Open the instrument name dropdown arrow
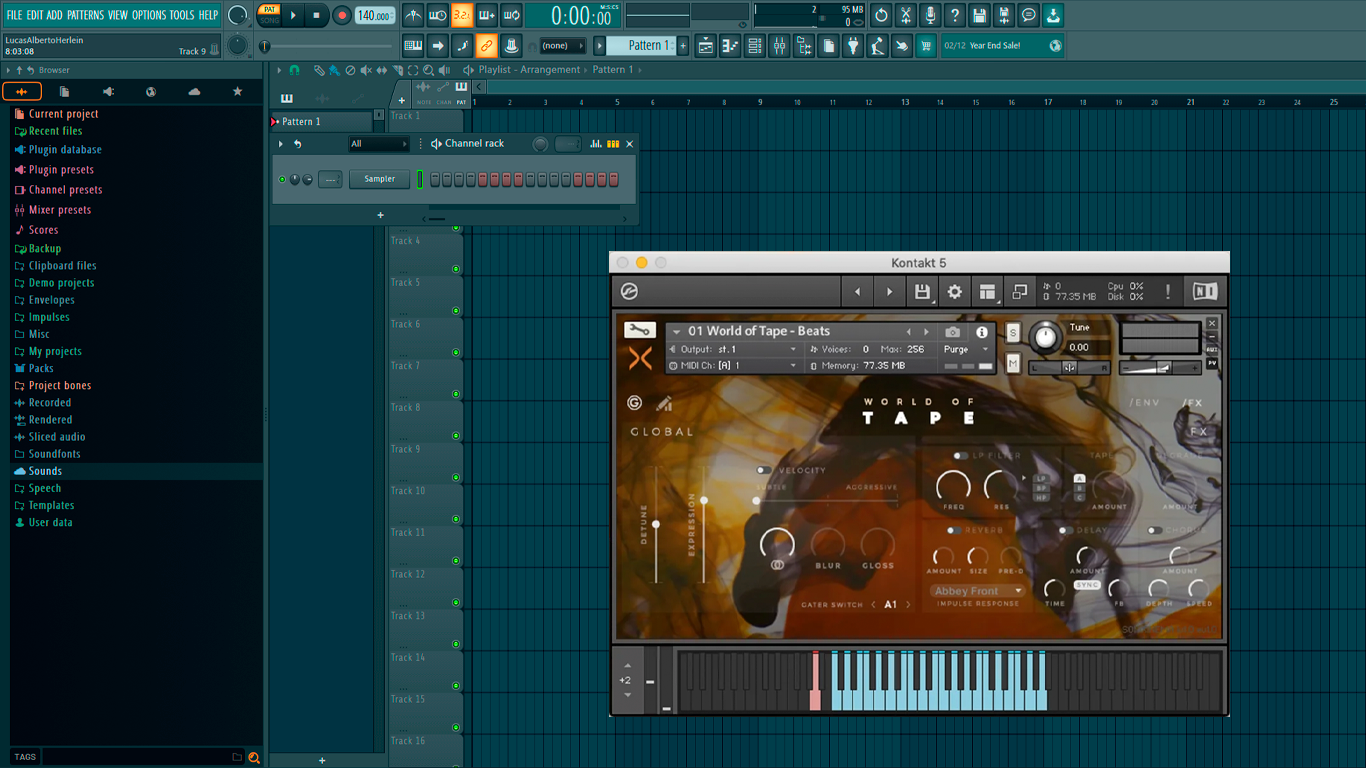 [677, 332]
